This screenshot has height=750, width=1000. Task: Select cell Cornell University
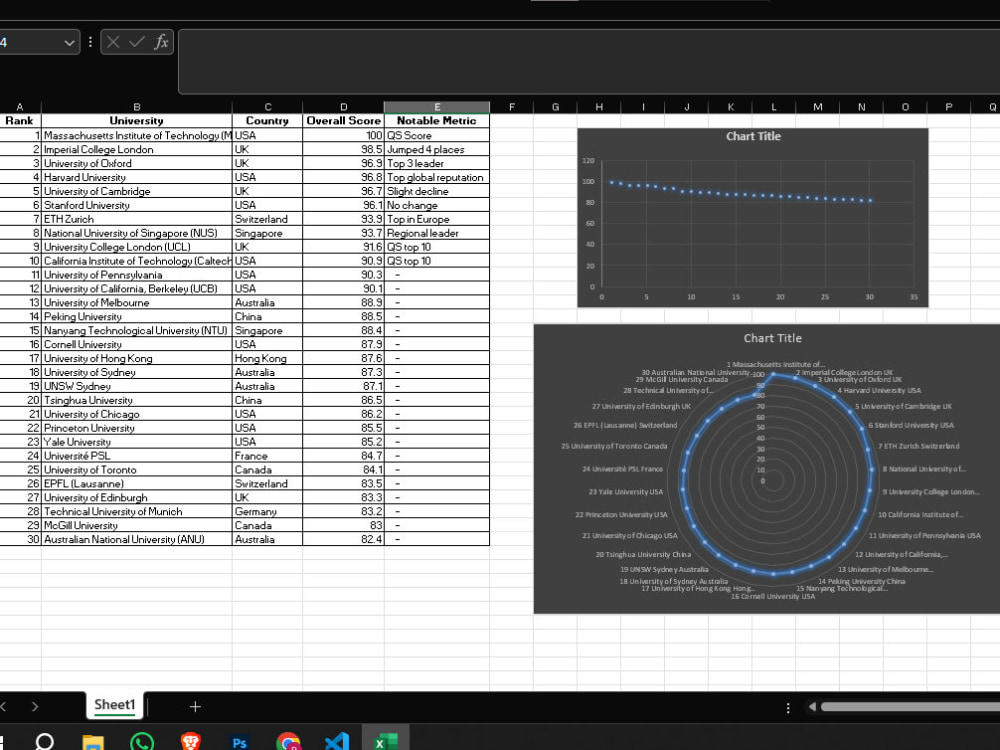pyautogui.click(x=136, y=344)
